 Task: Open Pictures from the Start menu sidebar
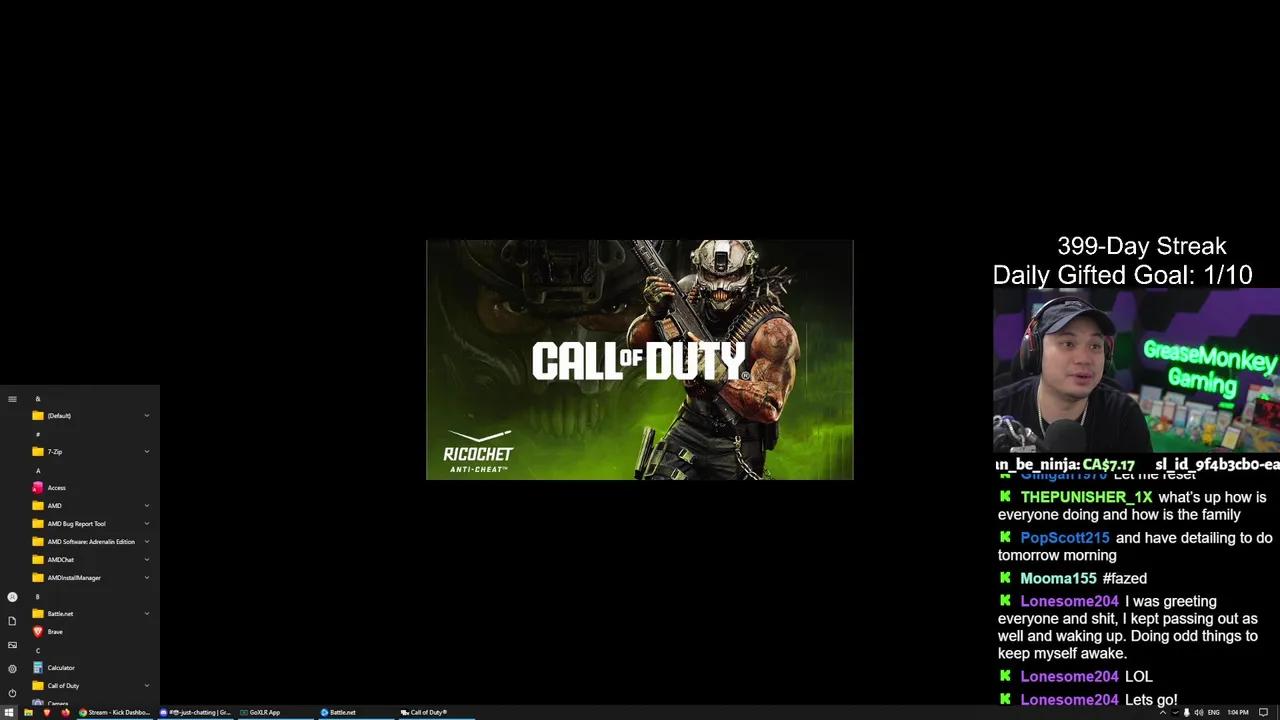tap(12, 645)
